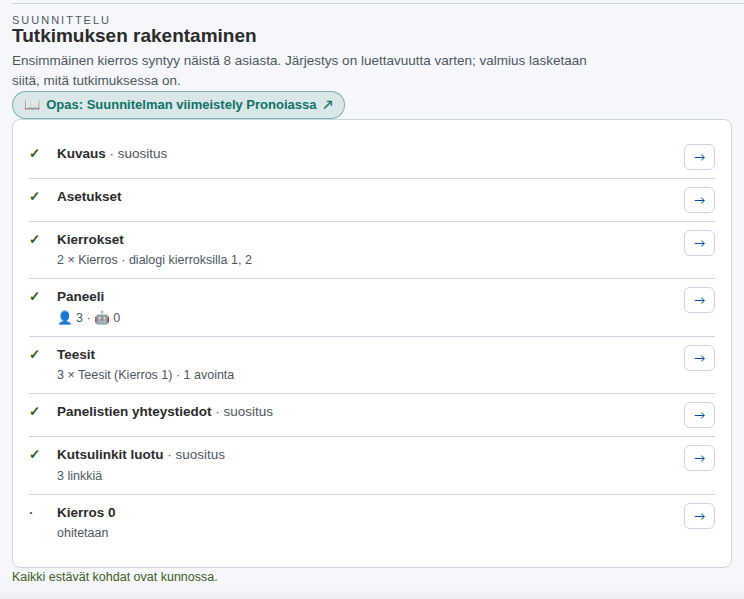The width and height of the screenshot is (744, 599).
Task: Click the checkmark next to Paneeli
Action: point(34,296)
